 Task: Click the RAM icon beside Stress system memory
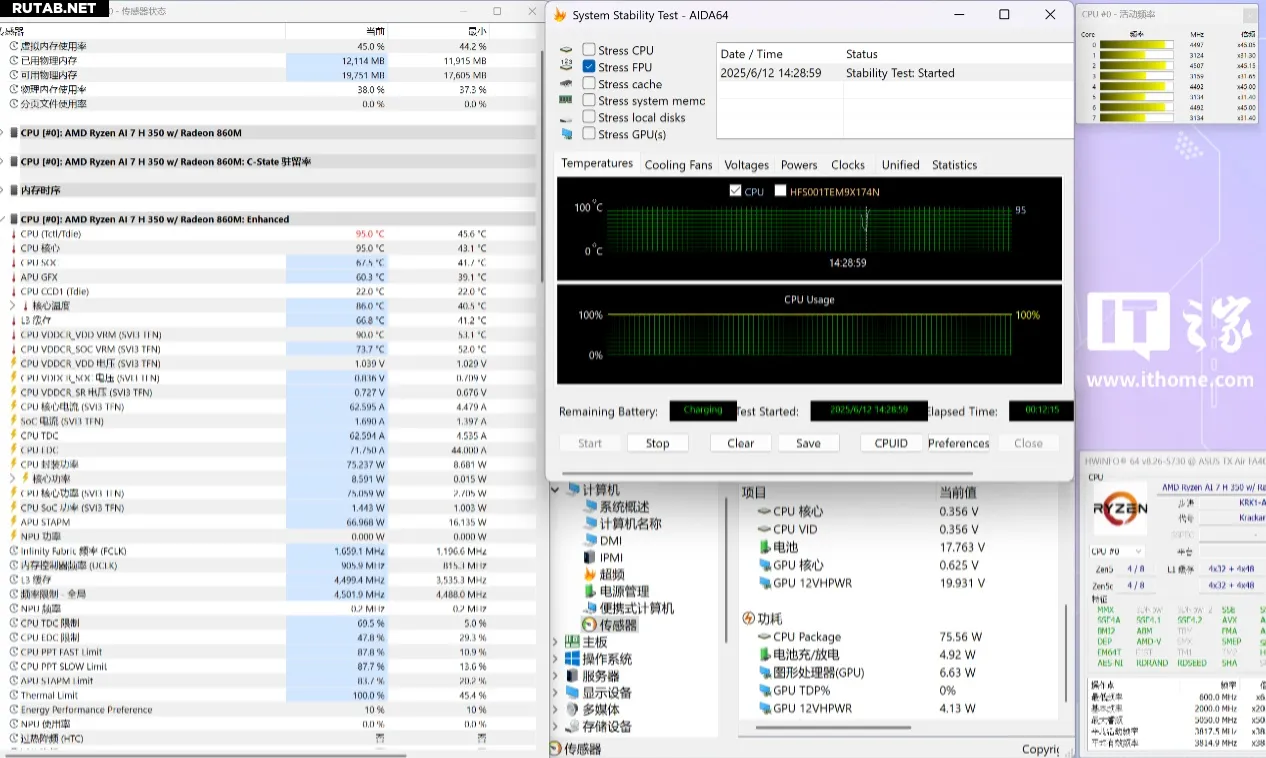[566, 101]
